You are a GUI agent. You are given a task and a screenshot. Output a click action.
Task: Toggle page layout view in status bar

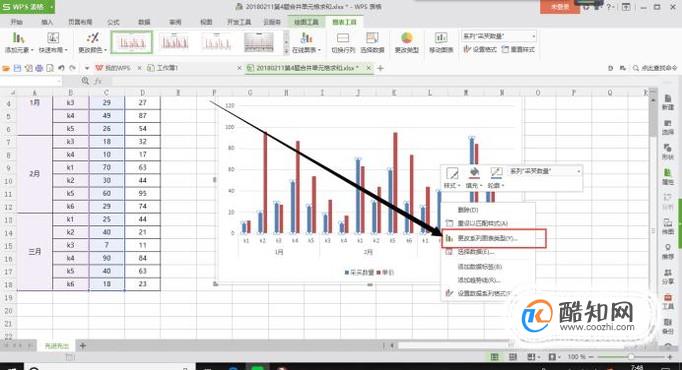[513, 357]
